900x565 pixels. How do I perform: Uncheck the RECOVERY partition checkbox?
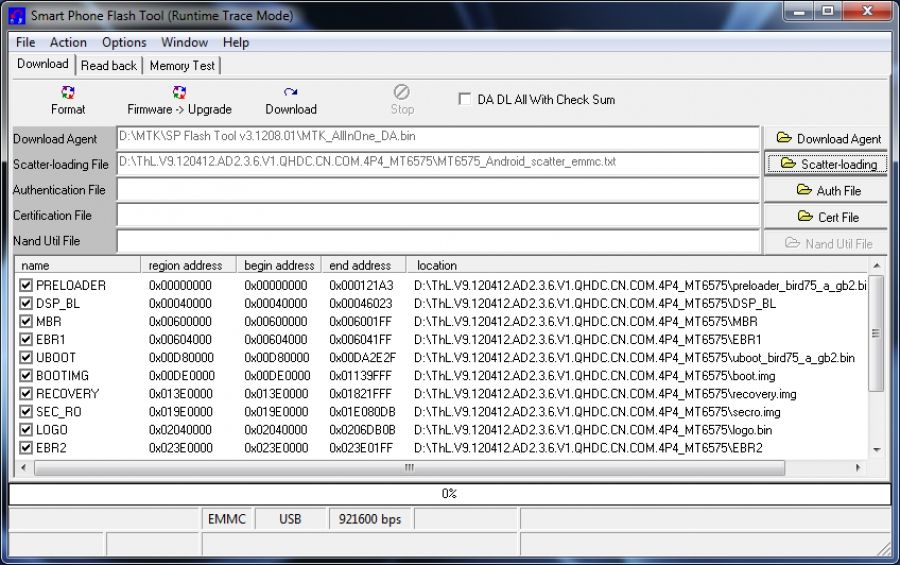[26, 394]
